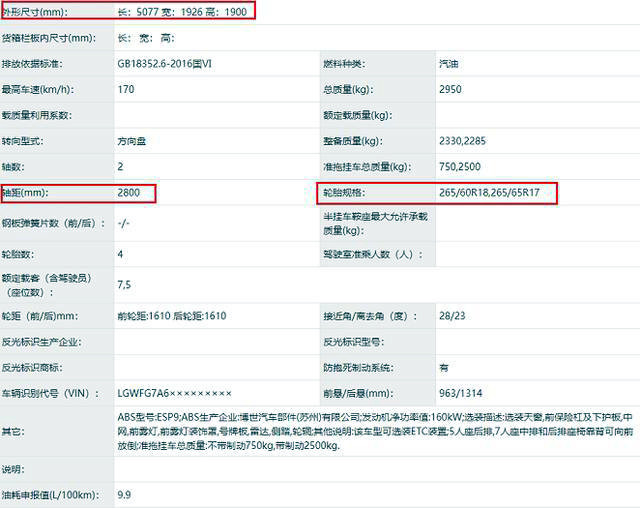Select the 反光标识商标 label
This screenshot has height=508, width=640.
click(x=32, y=367)
